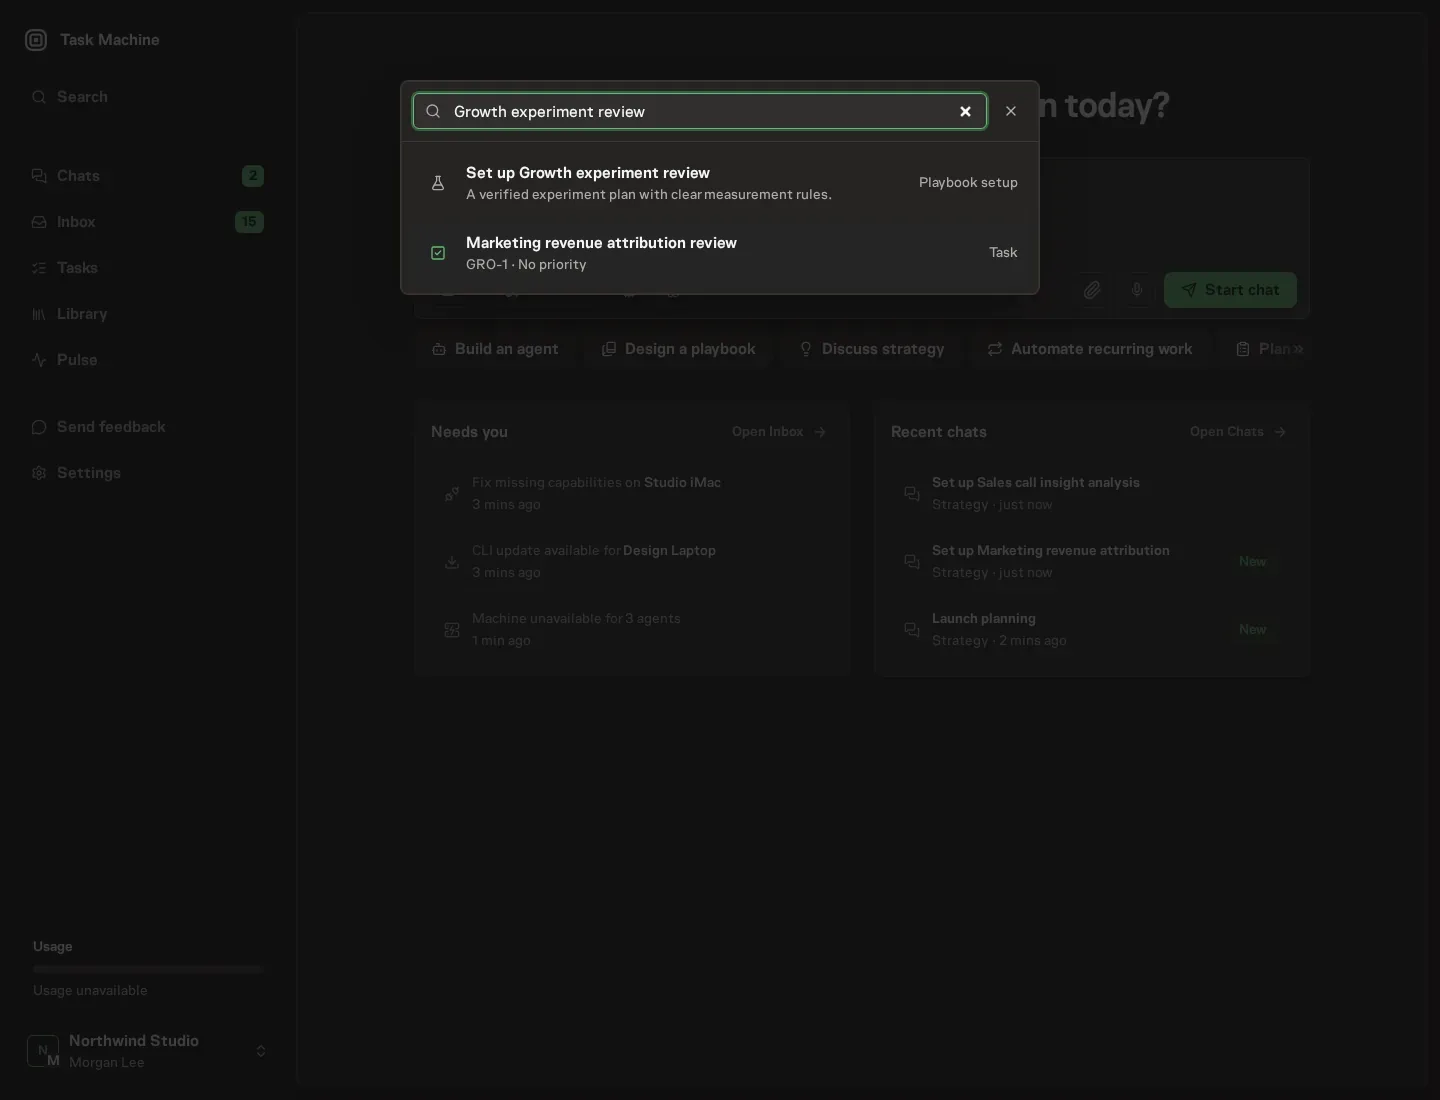Screen dimensions: 1440x1100
Task: Click the flask icon of playbook result
Action: 438,183
